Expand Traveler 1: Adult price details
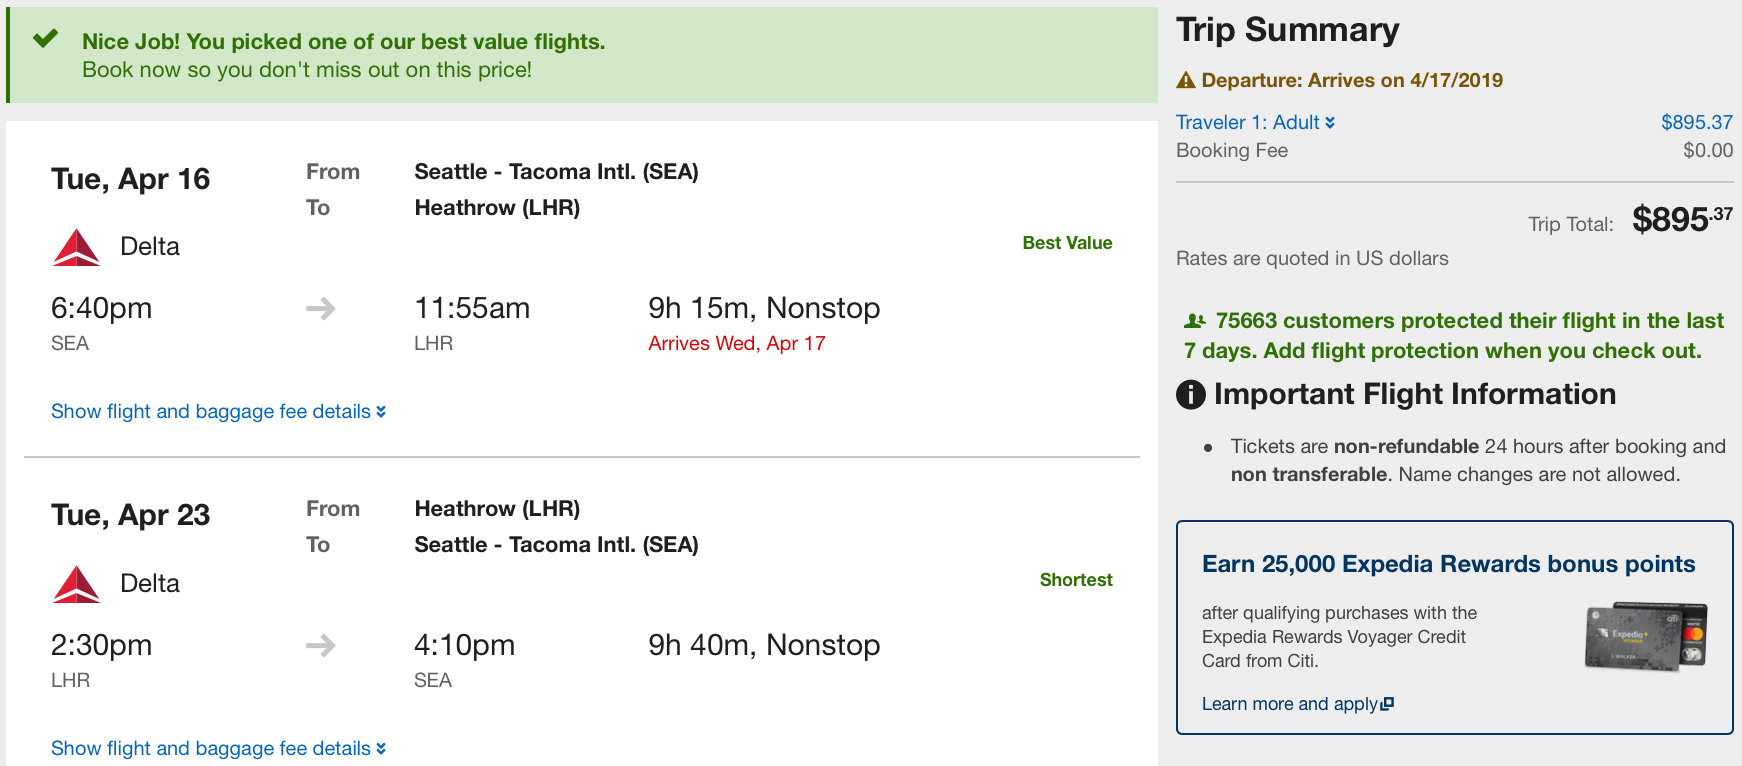The width and height of the screenshot is (1742, 766). [1255, 122]
